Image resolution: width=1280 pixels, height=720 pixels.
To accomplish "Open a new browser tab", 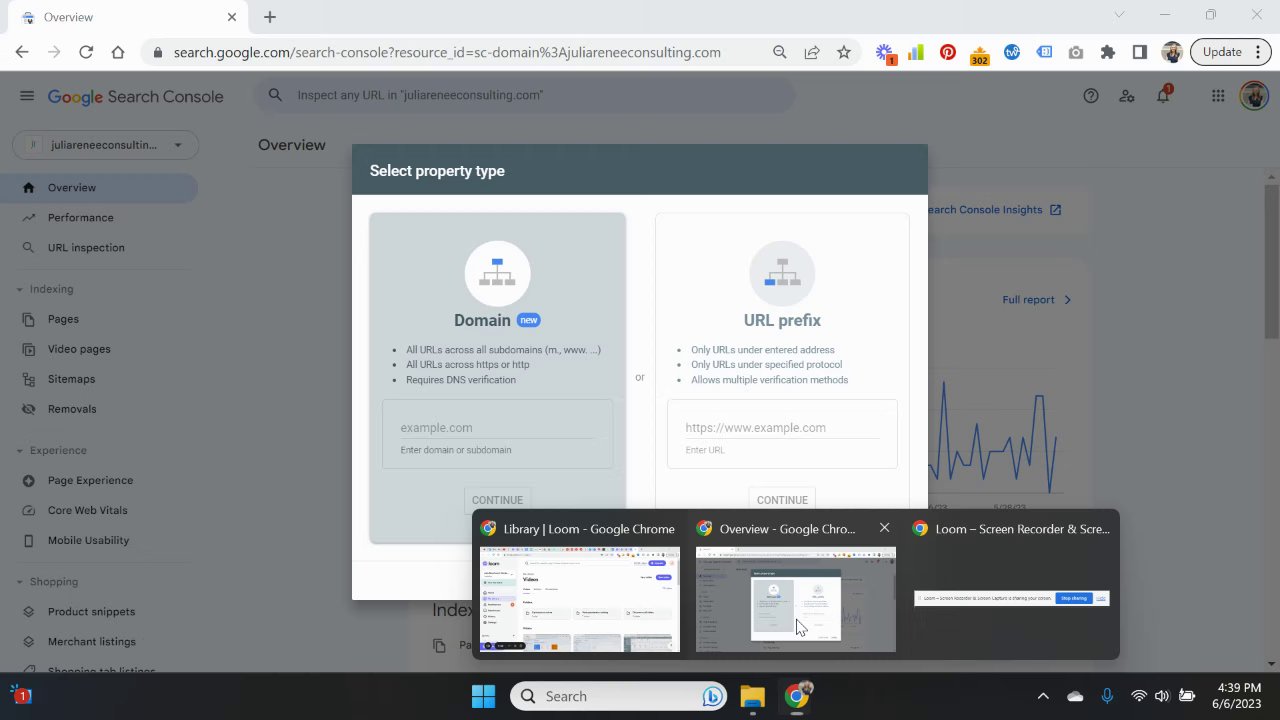I will pyautogui.click(x=270, y=17).
